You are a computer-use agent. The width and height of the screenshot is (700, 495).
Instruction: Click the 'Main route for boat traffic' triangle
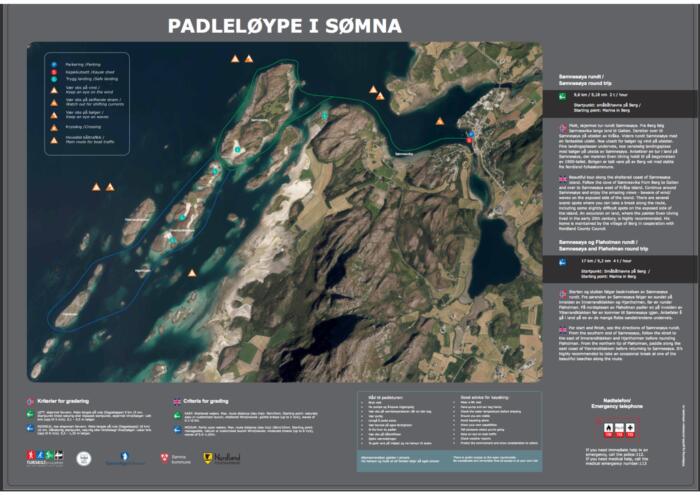coord(54,140)
